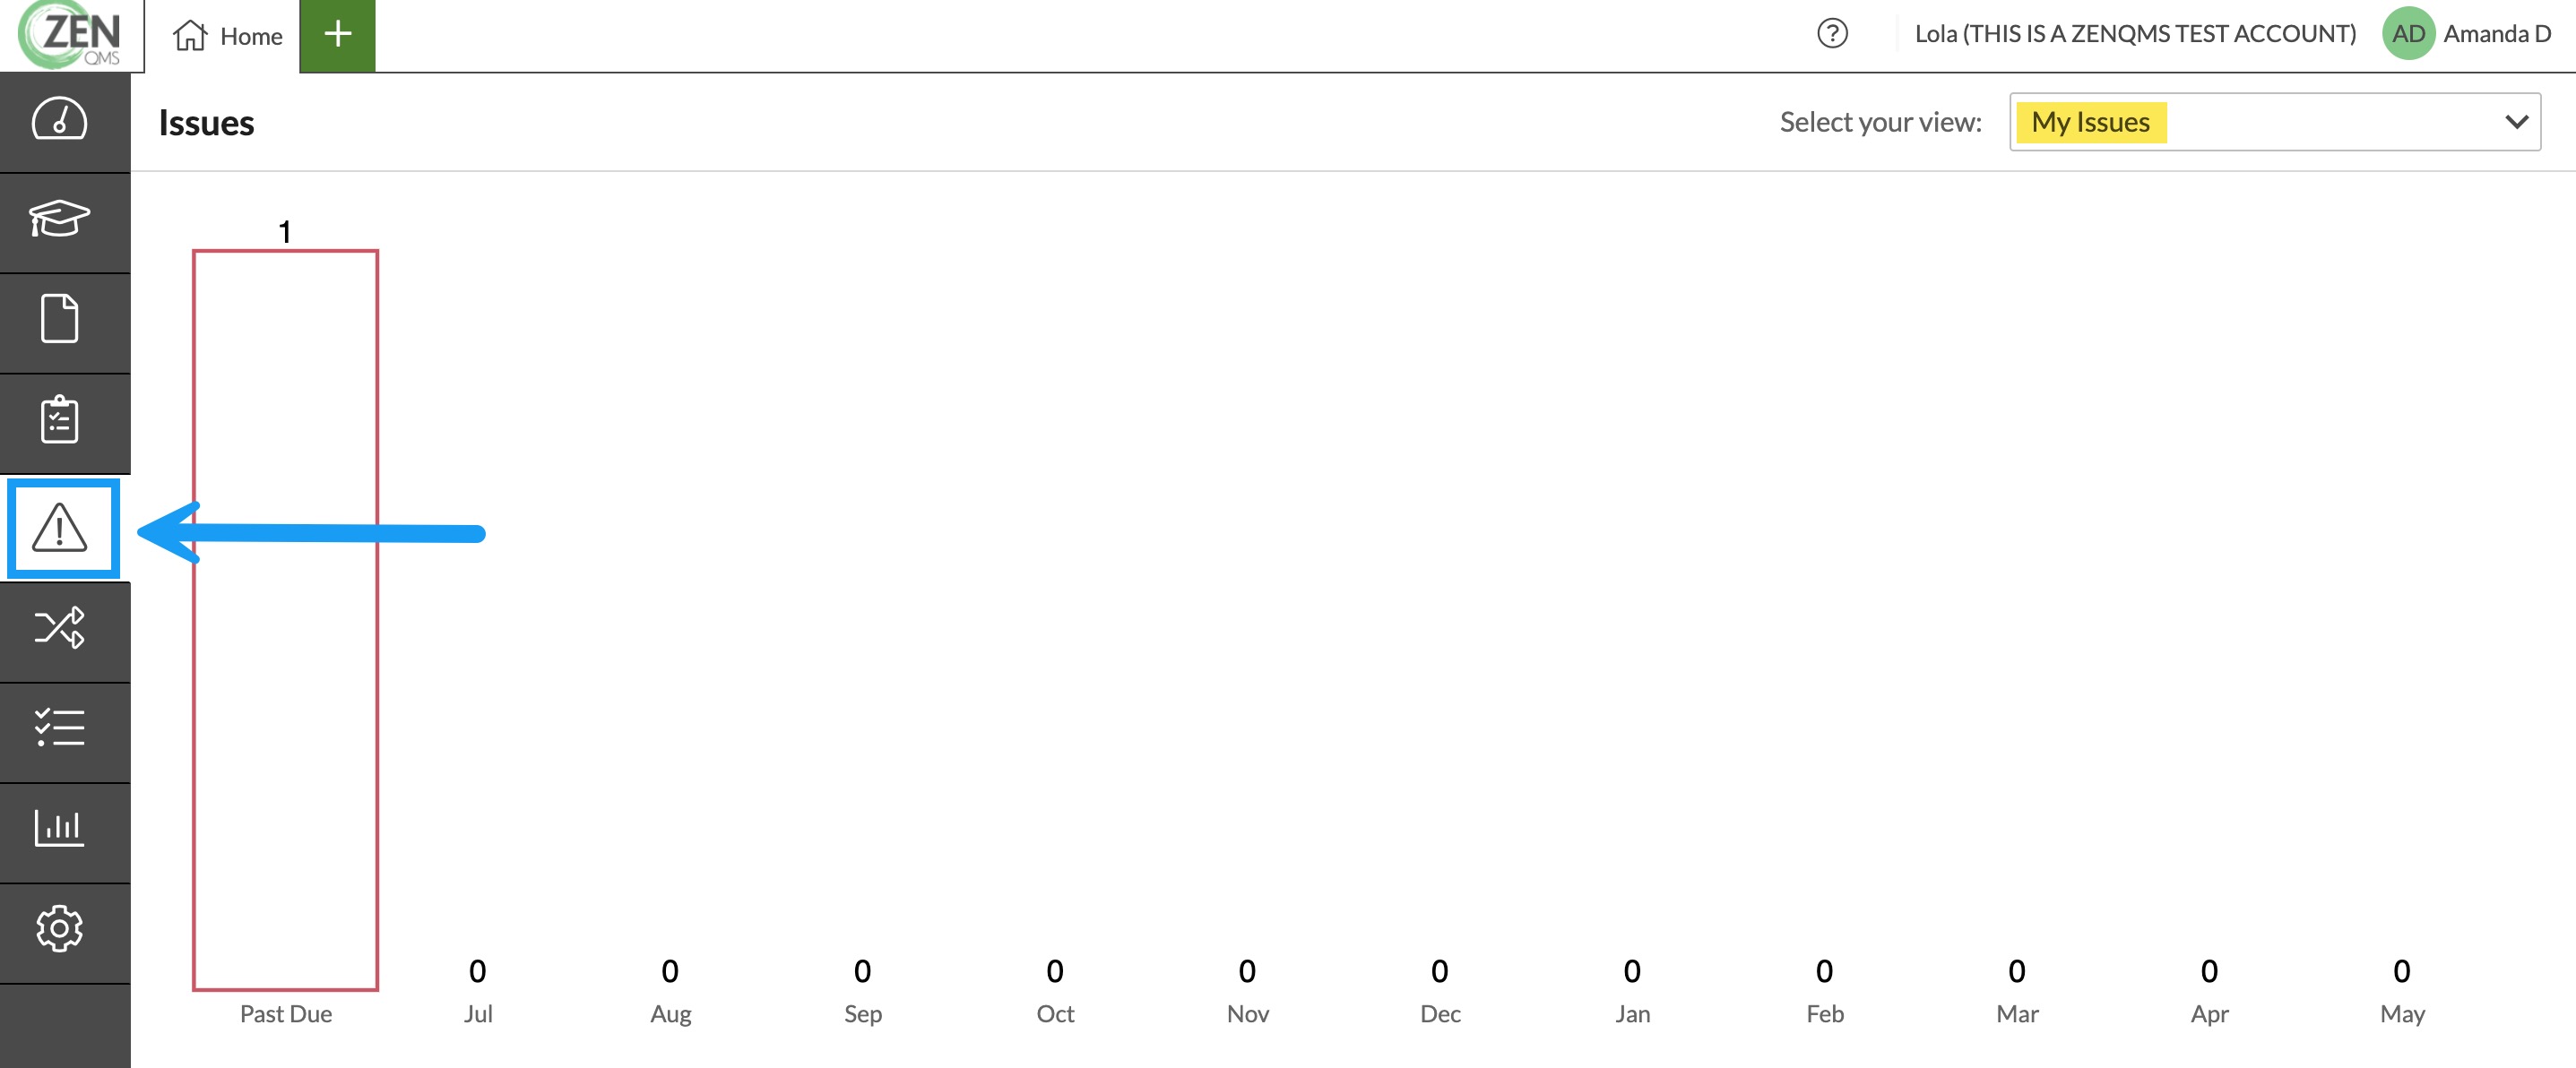Select the Dec month label in chart
The height and width of the screenshot is (1068, 2576).
tap(1440, 1013)
